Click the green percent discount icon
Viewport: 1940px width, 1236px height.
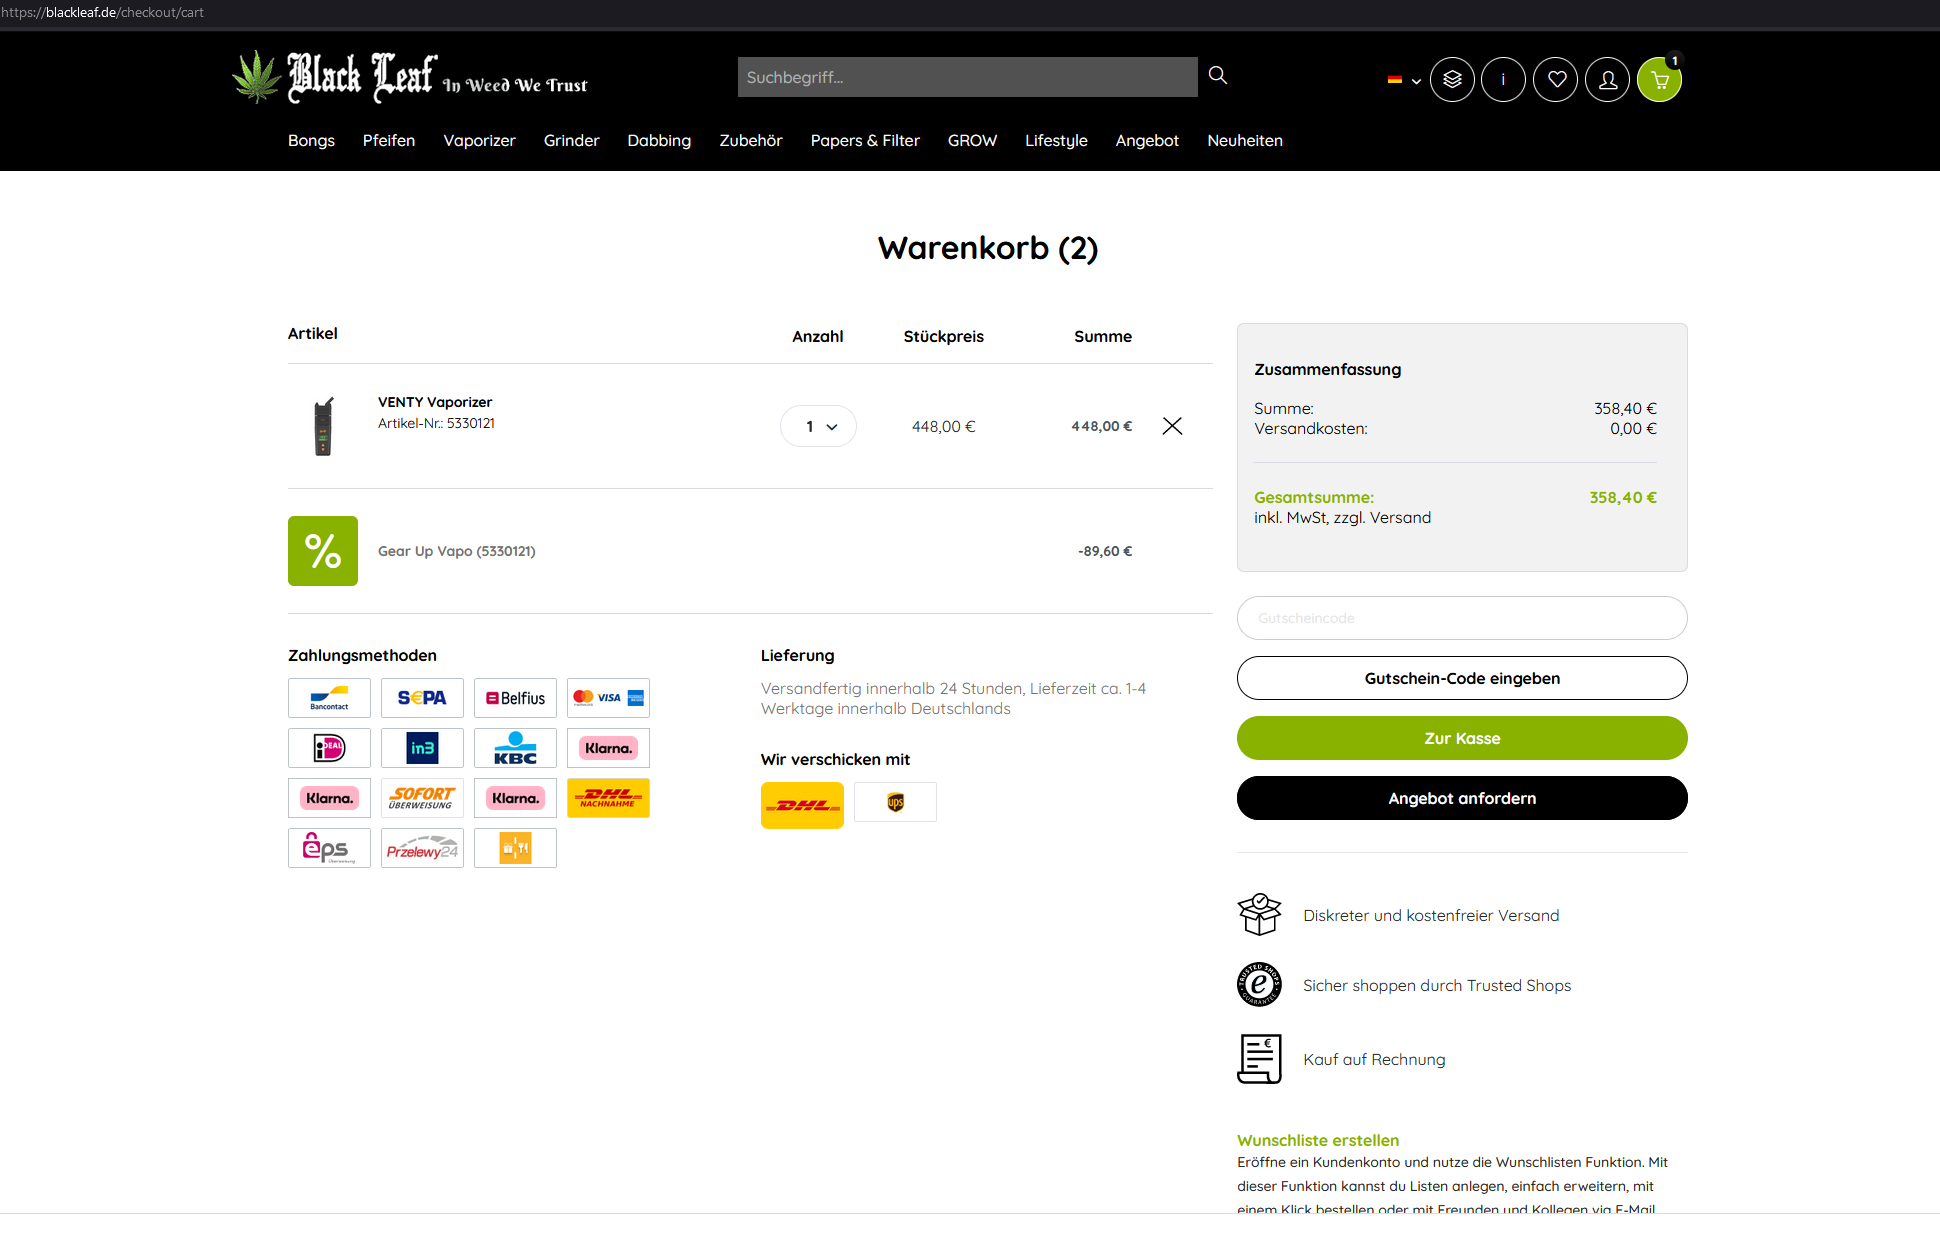click(x=323, y=551)
